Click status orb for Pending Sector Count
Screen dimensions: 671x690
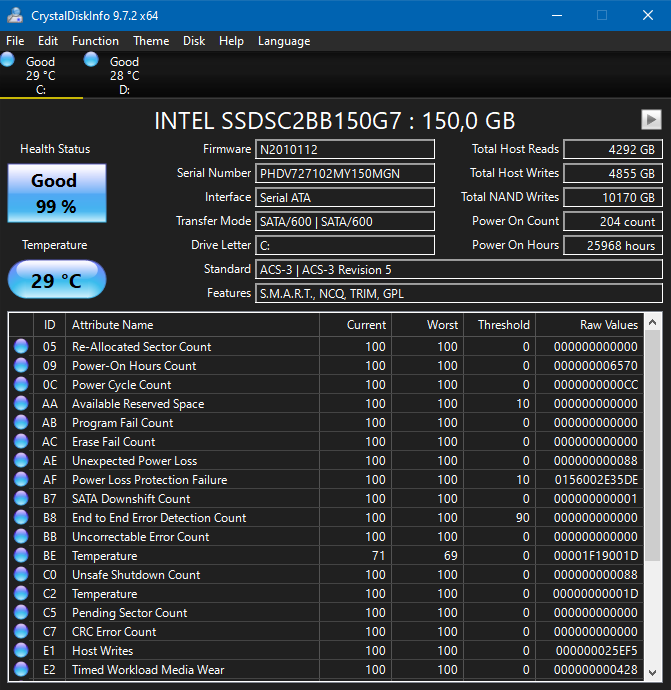[21, 613]
